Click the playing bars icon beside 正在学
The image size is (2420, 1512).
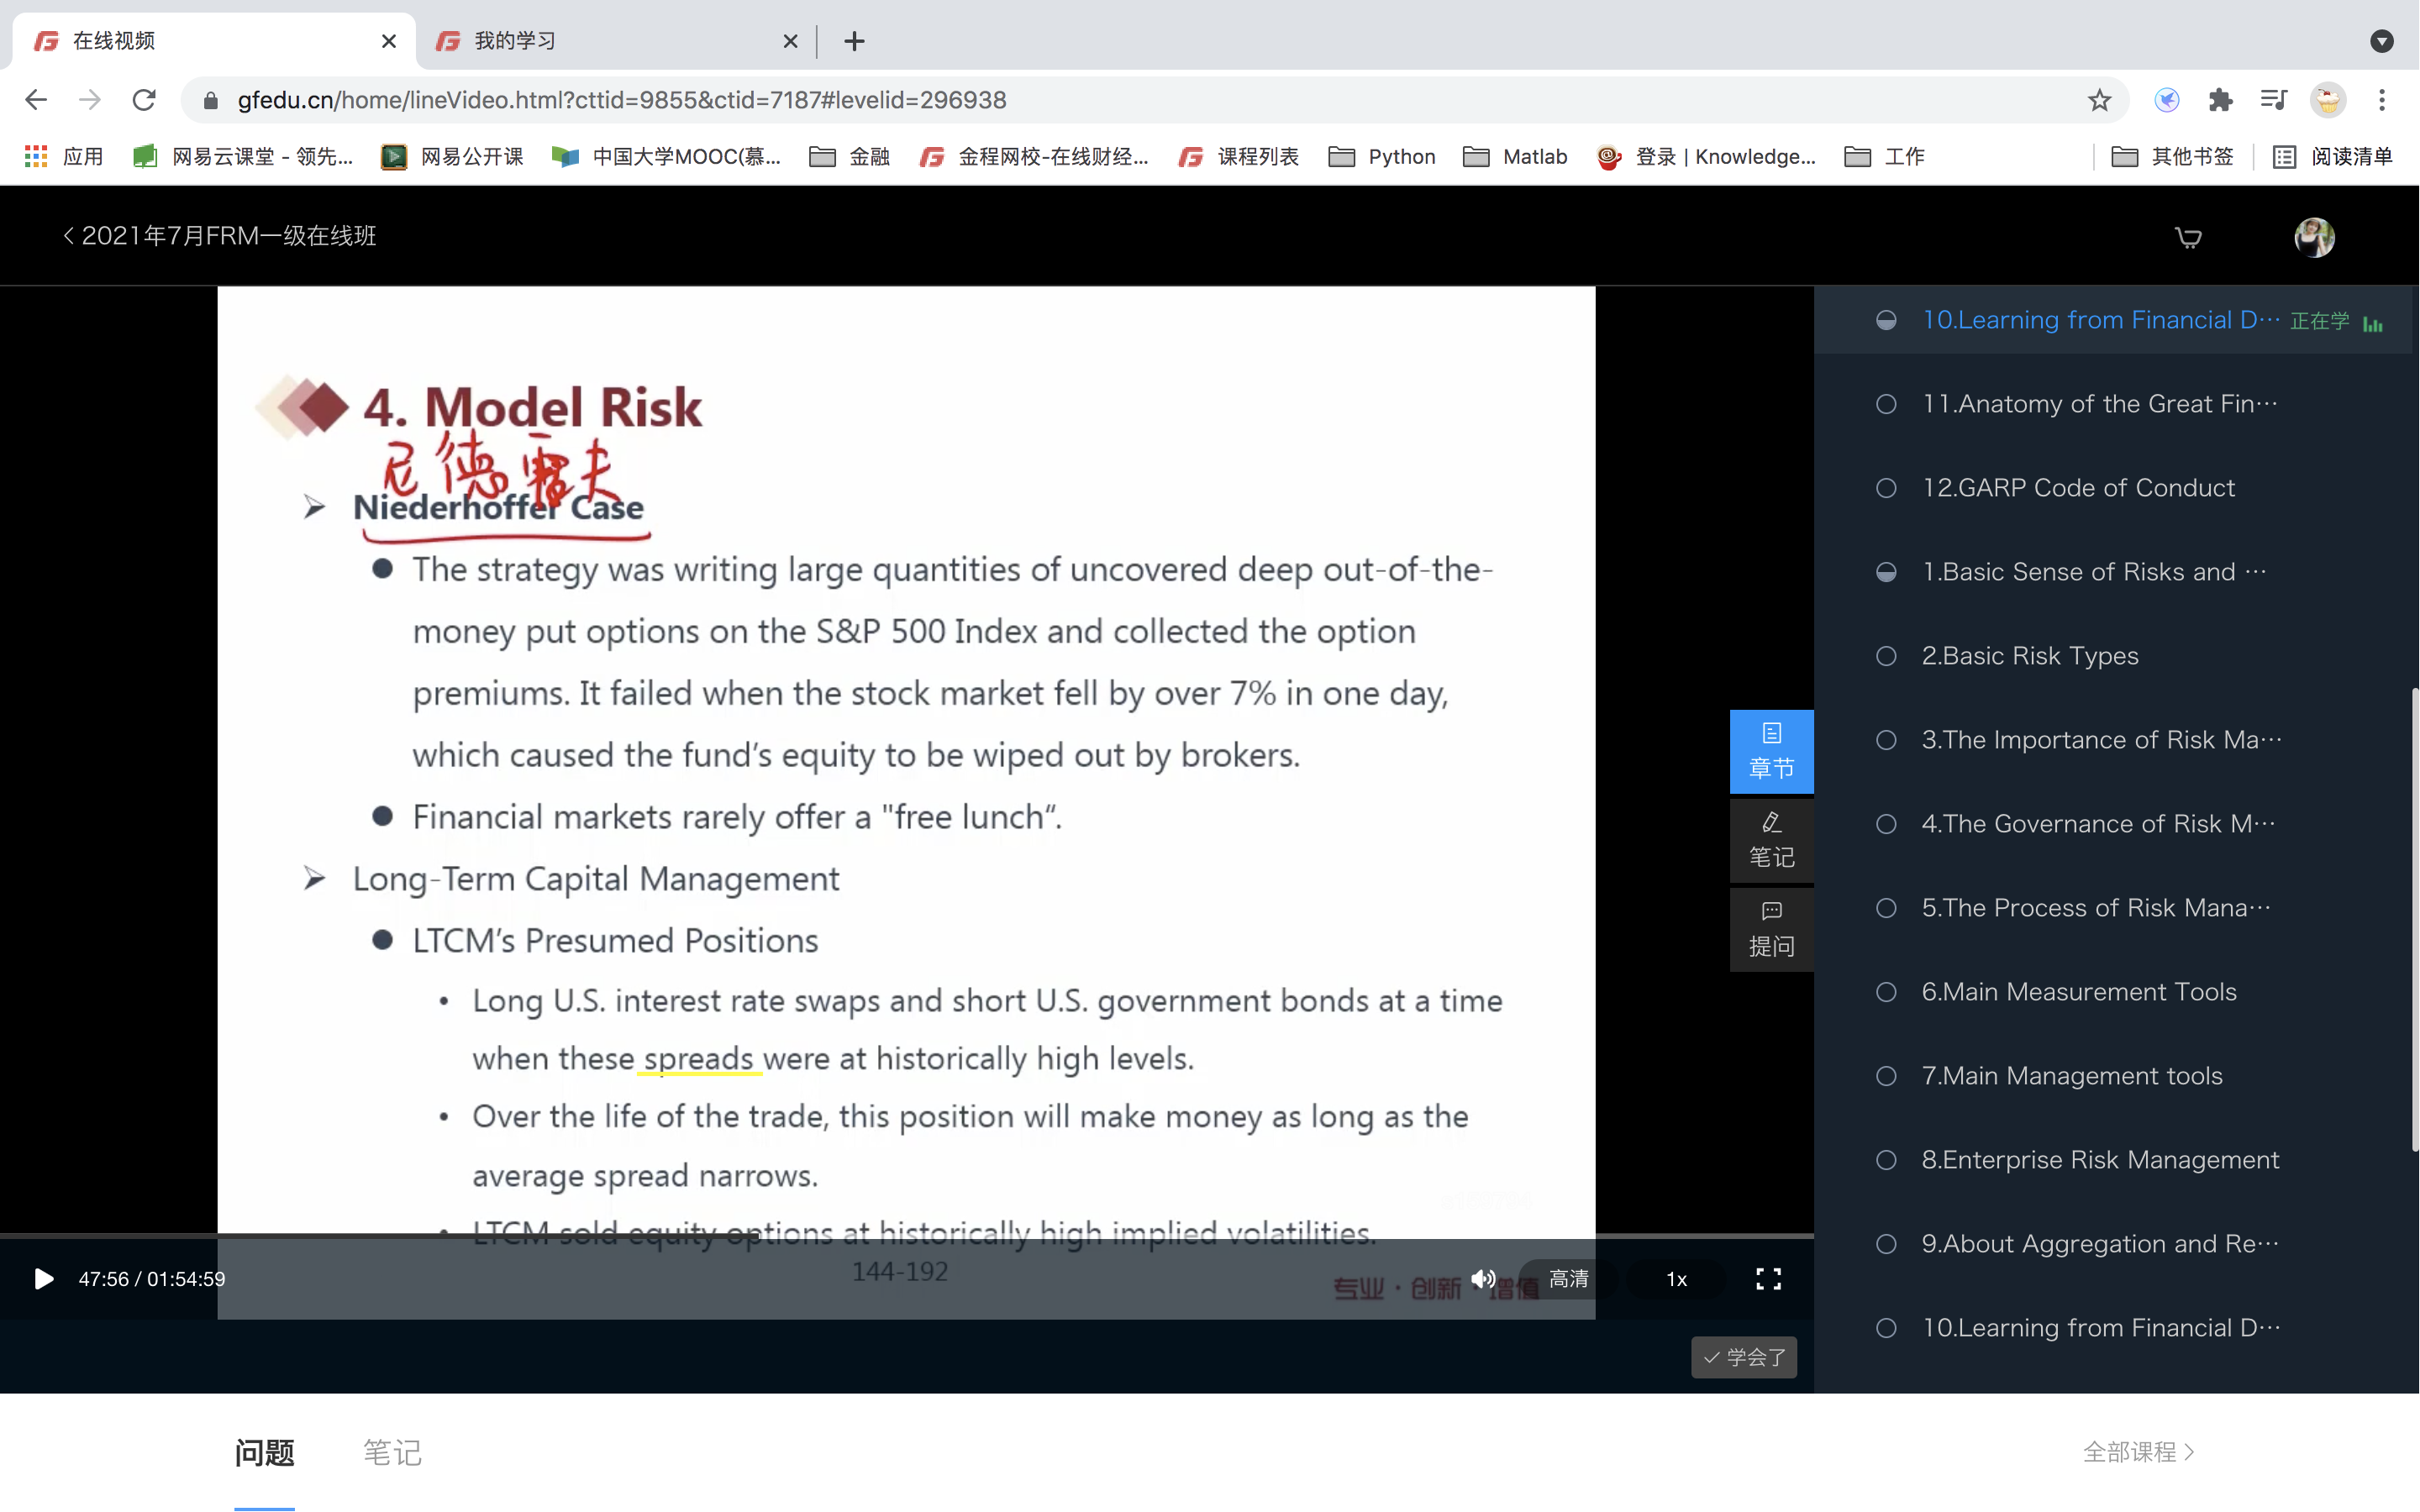pyautogui.click(x=2373, y=323)
